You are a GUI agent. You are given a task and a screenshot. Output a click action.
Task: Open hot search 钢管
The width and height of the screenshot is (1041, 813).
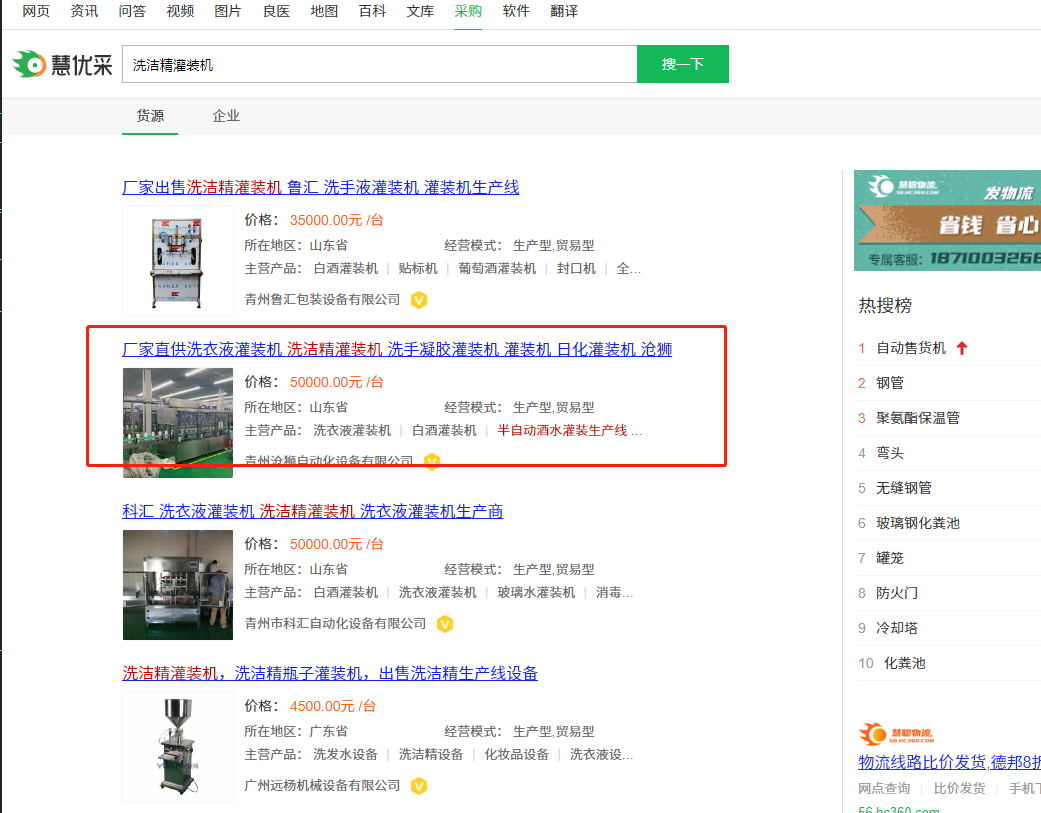(x=890, y=383)
